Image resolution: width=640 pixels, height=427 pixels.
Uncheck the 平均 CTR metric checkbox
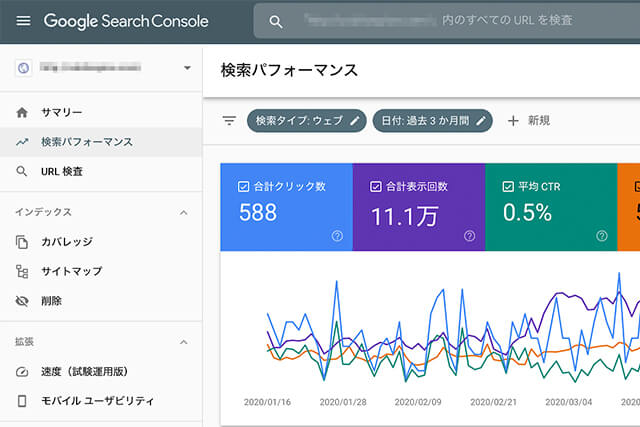click(x=508, y=186)
